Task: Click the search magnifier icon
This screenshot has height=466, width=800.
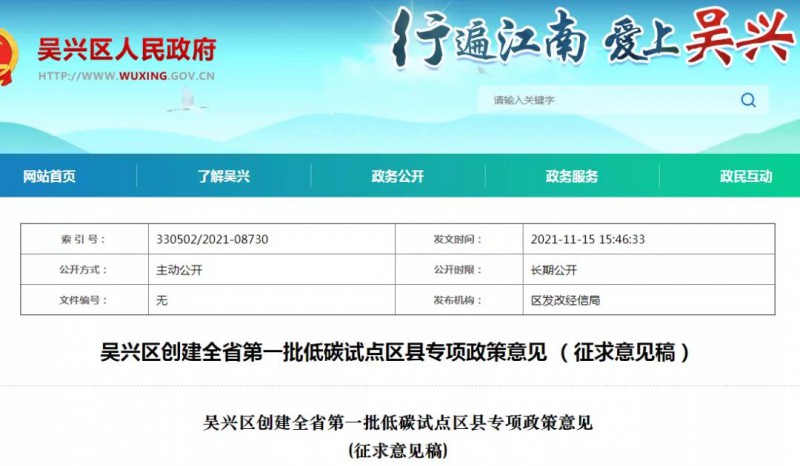Action: tap(747, 100)
